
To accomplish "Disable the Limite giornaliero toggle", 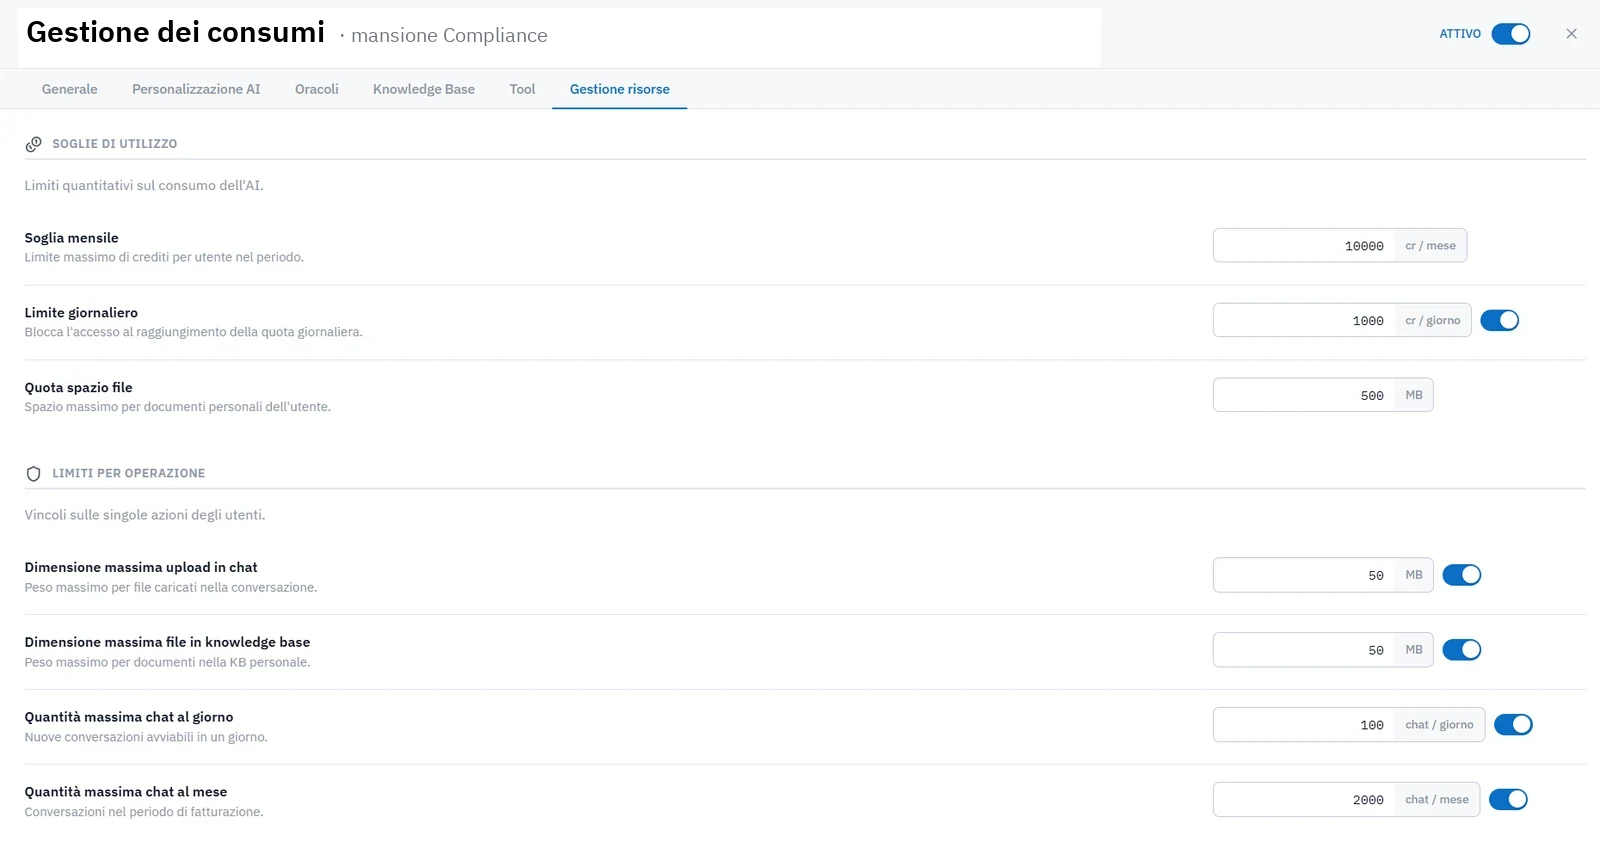I will point(1499,320).
